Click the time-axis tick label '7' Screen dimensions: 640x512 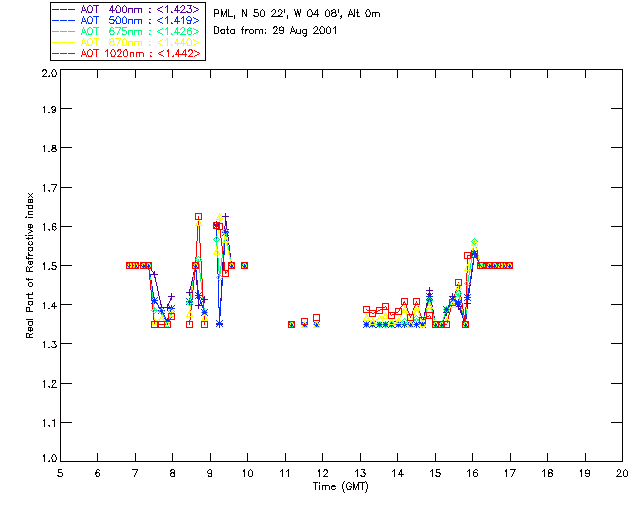coord(135,473)
